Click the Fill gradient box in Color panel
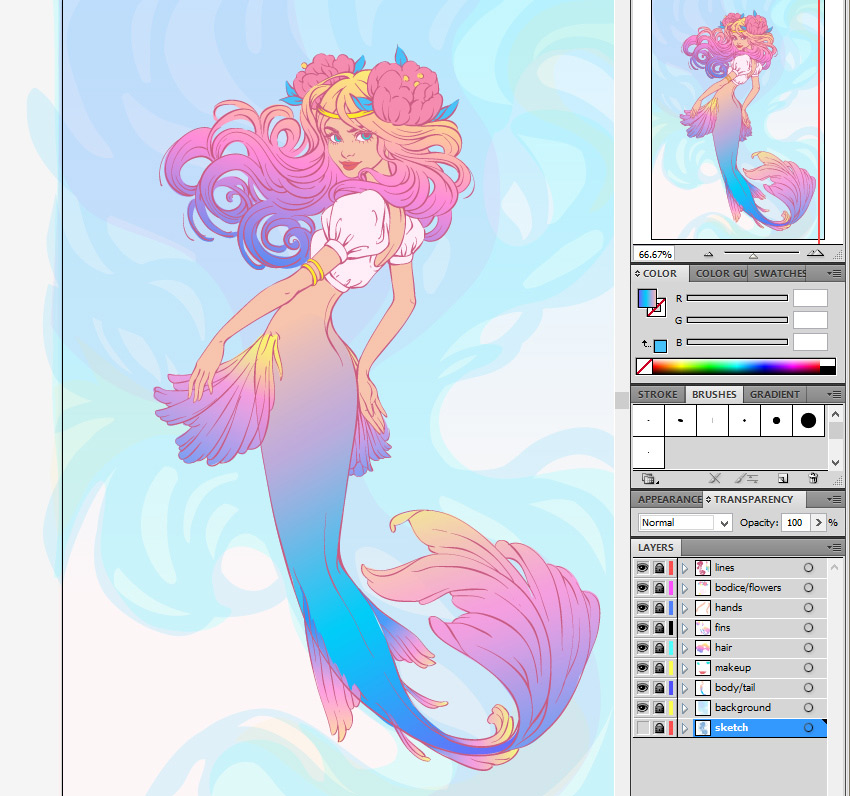This screenshot has height=796, width=850. [x=647, y=299]
